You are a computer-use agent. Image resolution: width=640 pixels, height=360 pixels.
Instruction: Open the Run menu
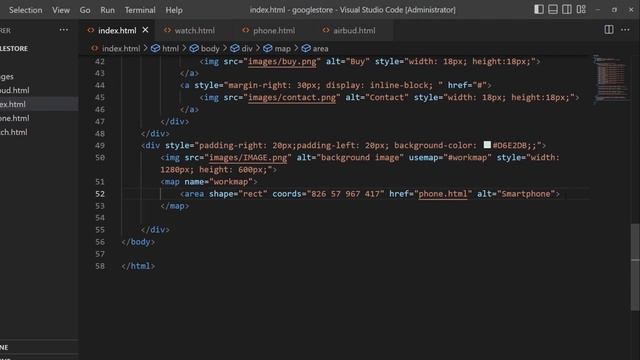[x=107, y=10]
